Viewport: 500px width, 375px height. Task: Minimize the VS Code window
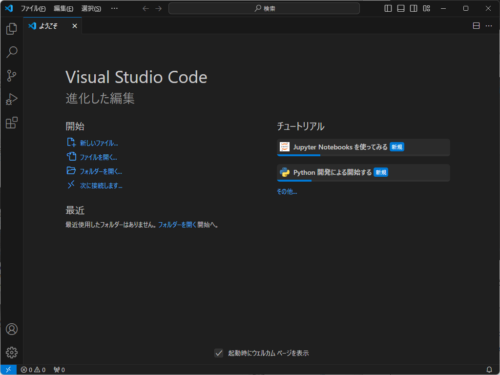[443, 8]
